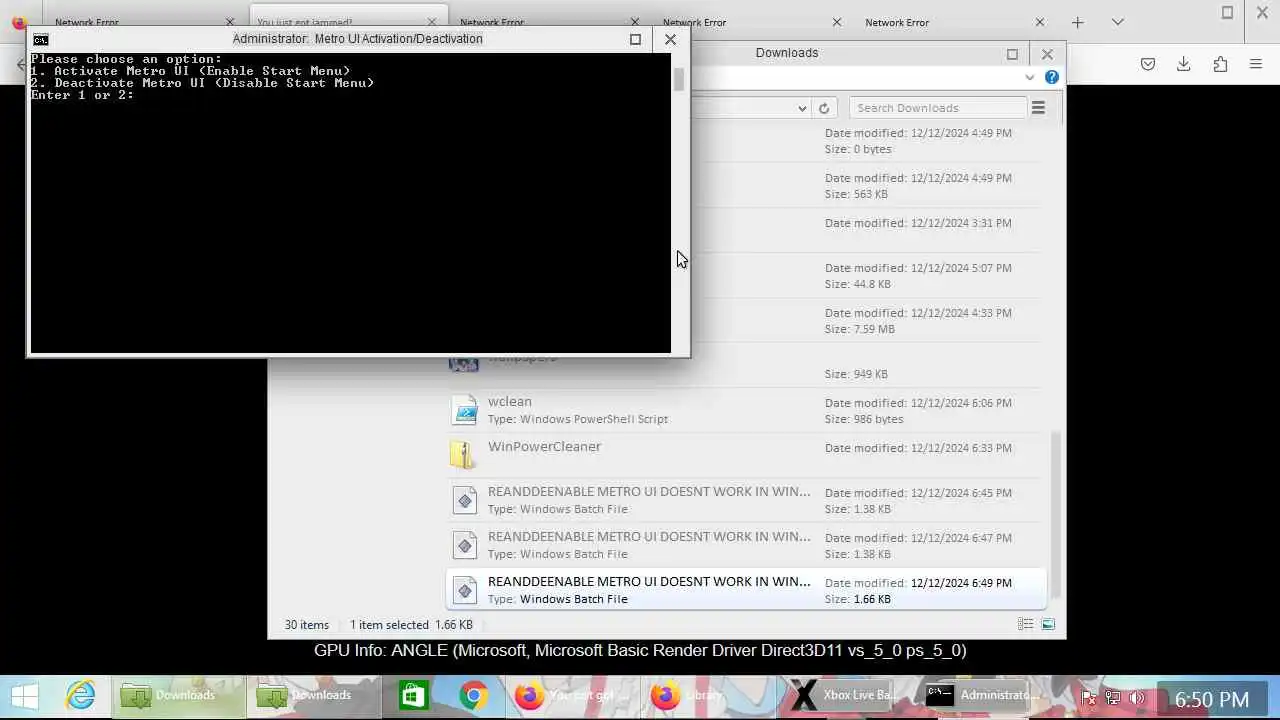Open Firefox extensions puzzle icon
Screen dimensions: 1280x720
[1220, 64]
